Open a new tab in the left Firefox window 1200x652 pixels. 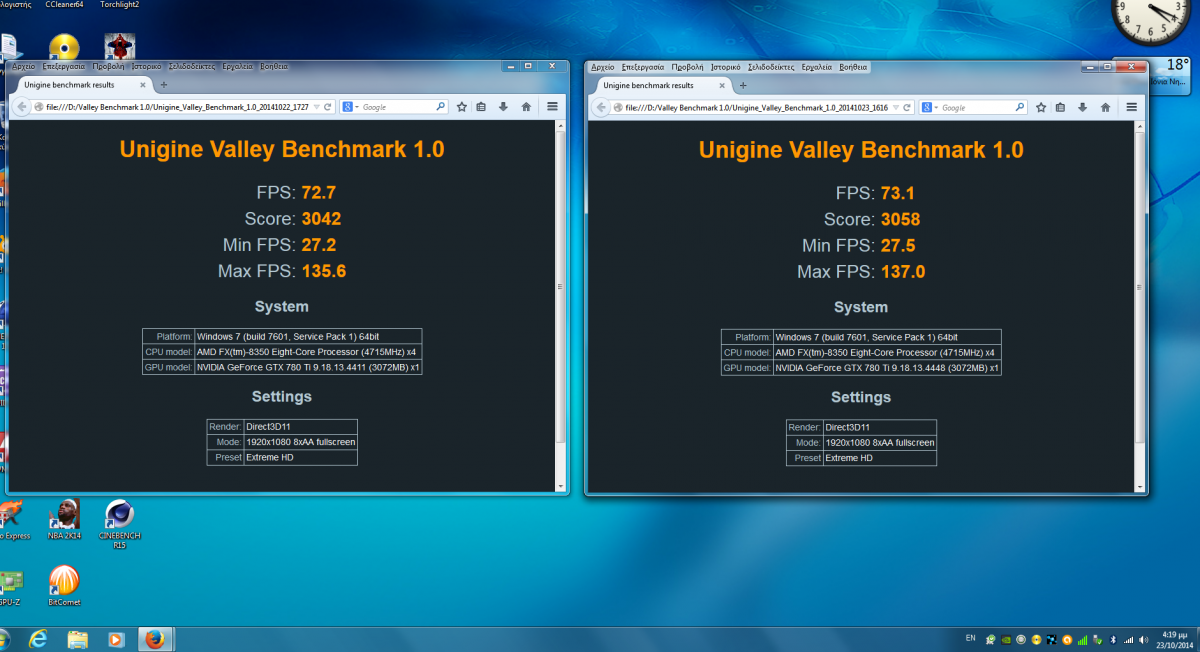pos(164,85)
